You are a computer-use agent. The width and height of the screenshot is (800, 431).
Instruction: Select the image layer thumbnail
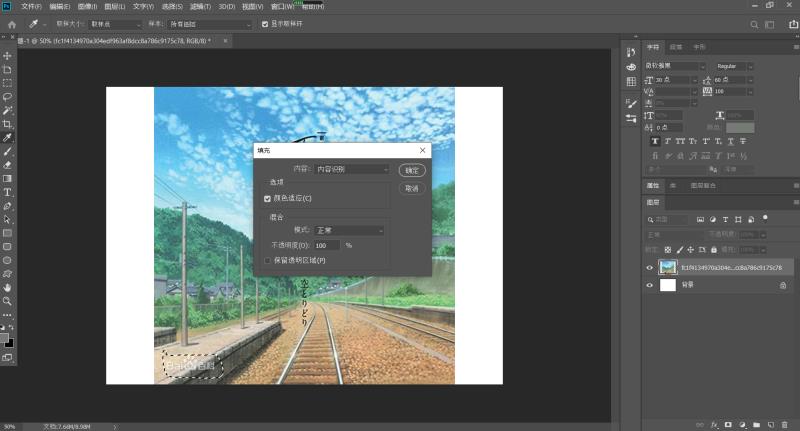668,267
